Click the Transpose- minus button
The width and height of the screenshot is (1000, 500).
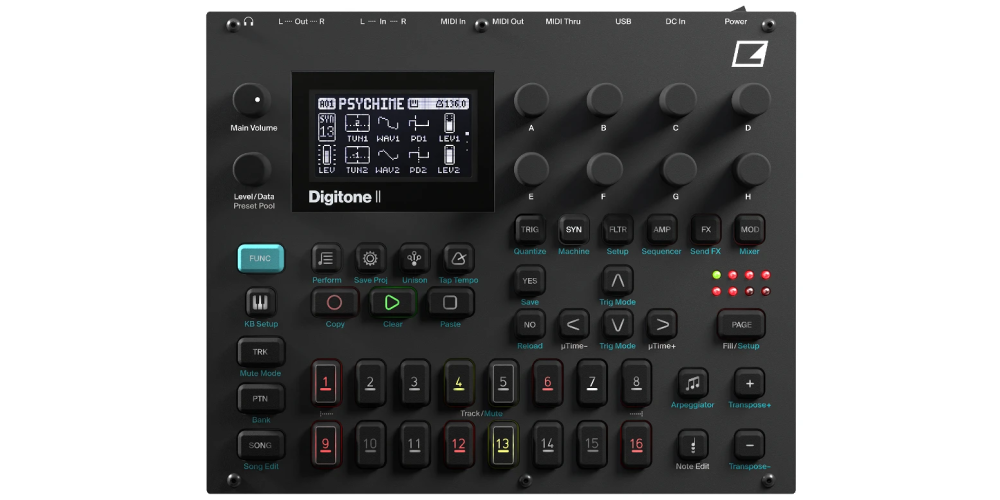749,445
